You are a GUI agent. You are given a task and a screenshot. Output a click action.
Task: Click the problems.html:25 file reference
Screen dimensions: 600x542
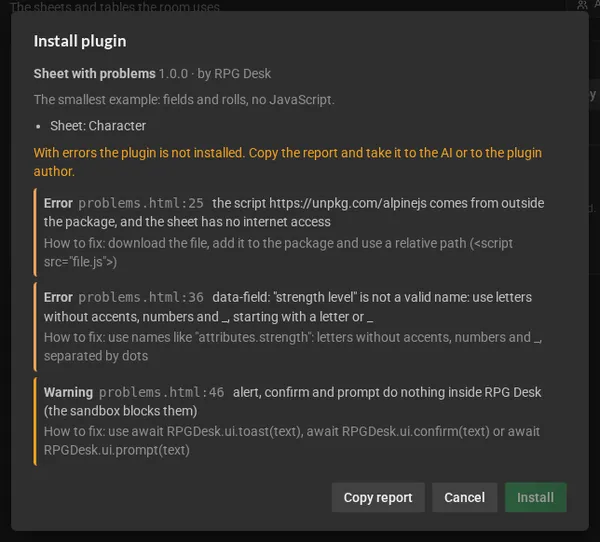(x=141, y=203)
